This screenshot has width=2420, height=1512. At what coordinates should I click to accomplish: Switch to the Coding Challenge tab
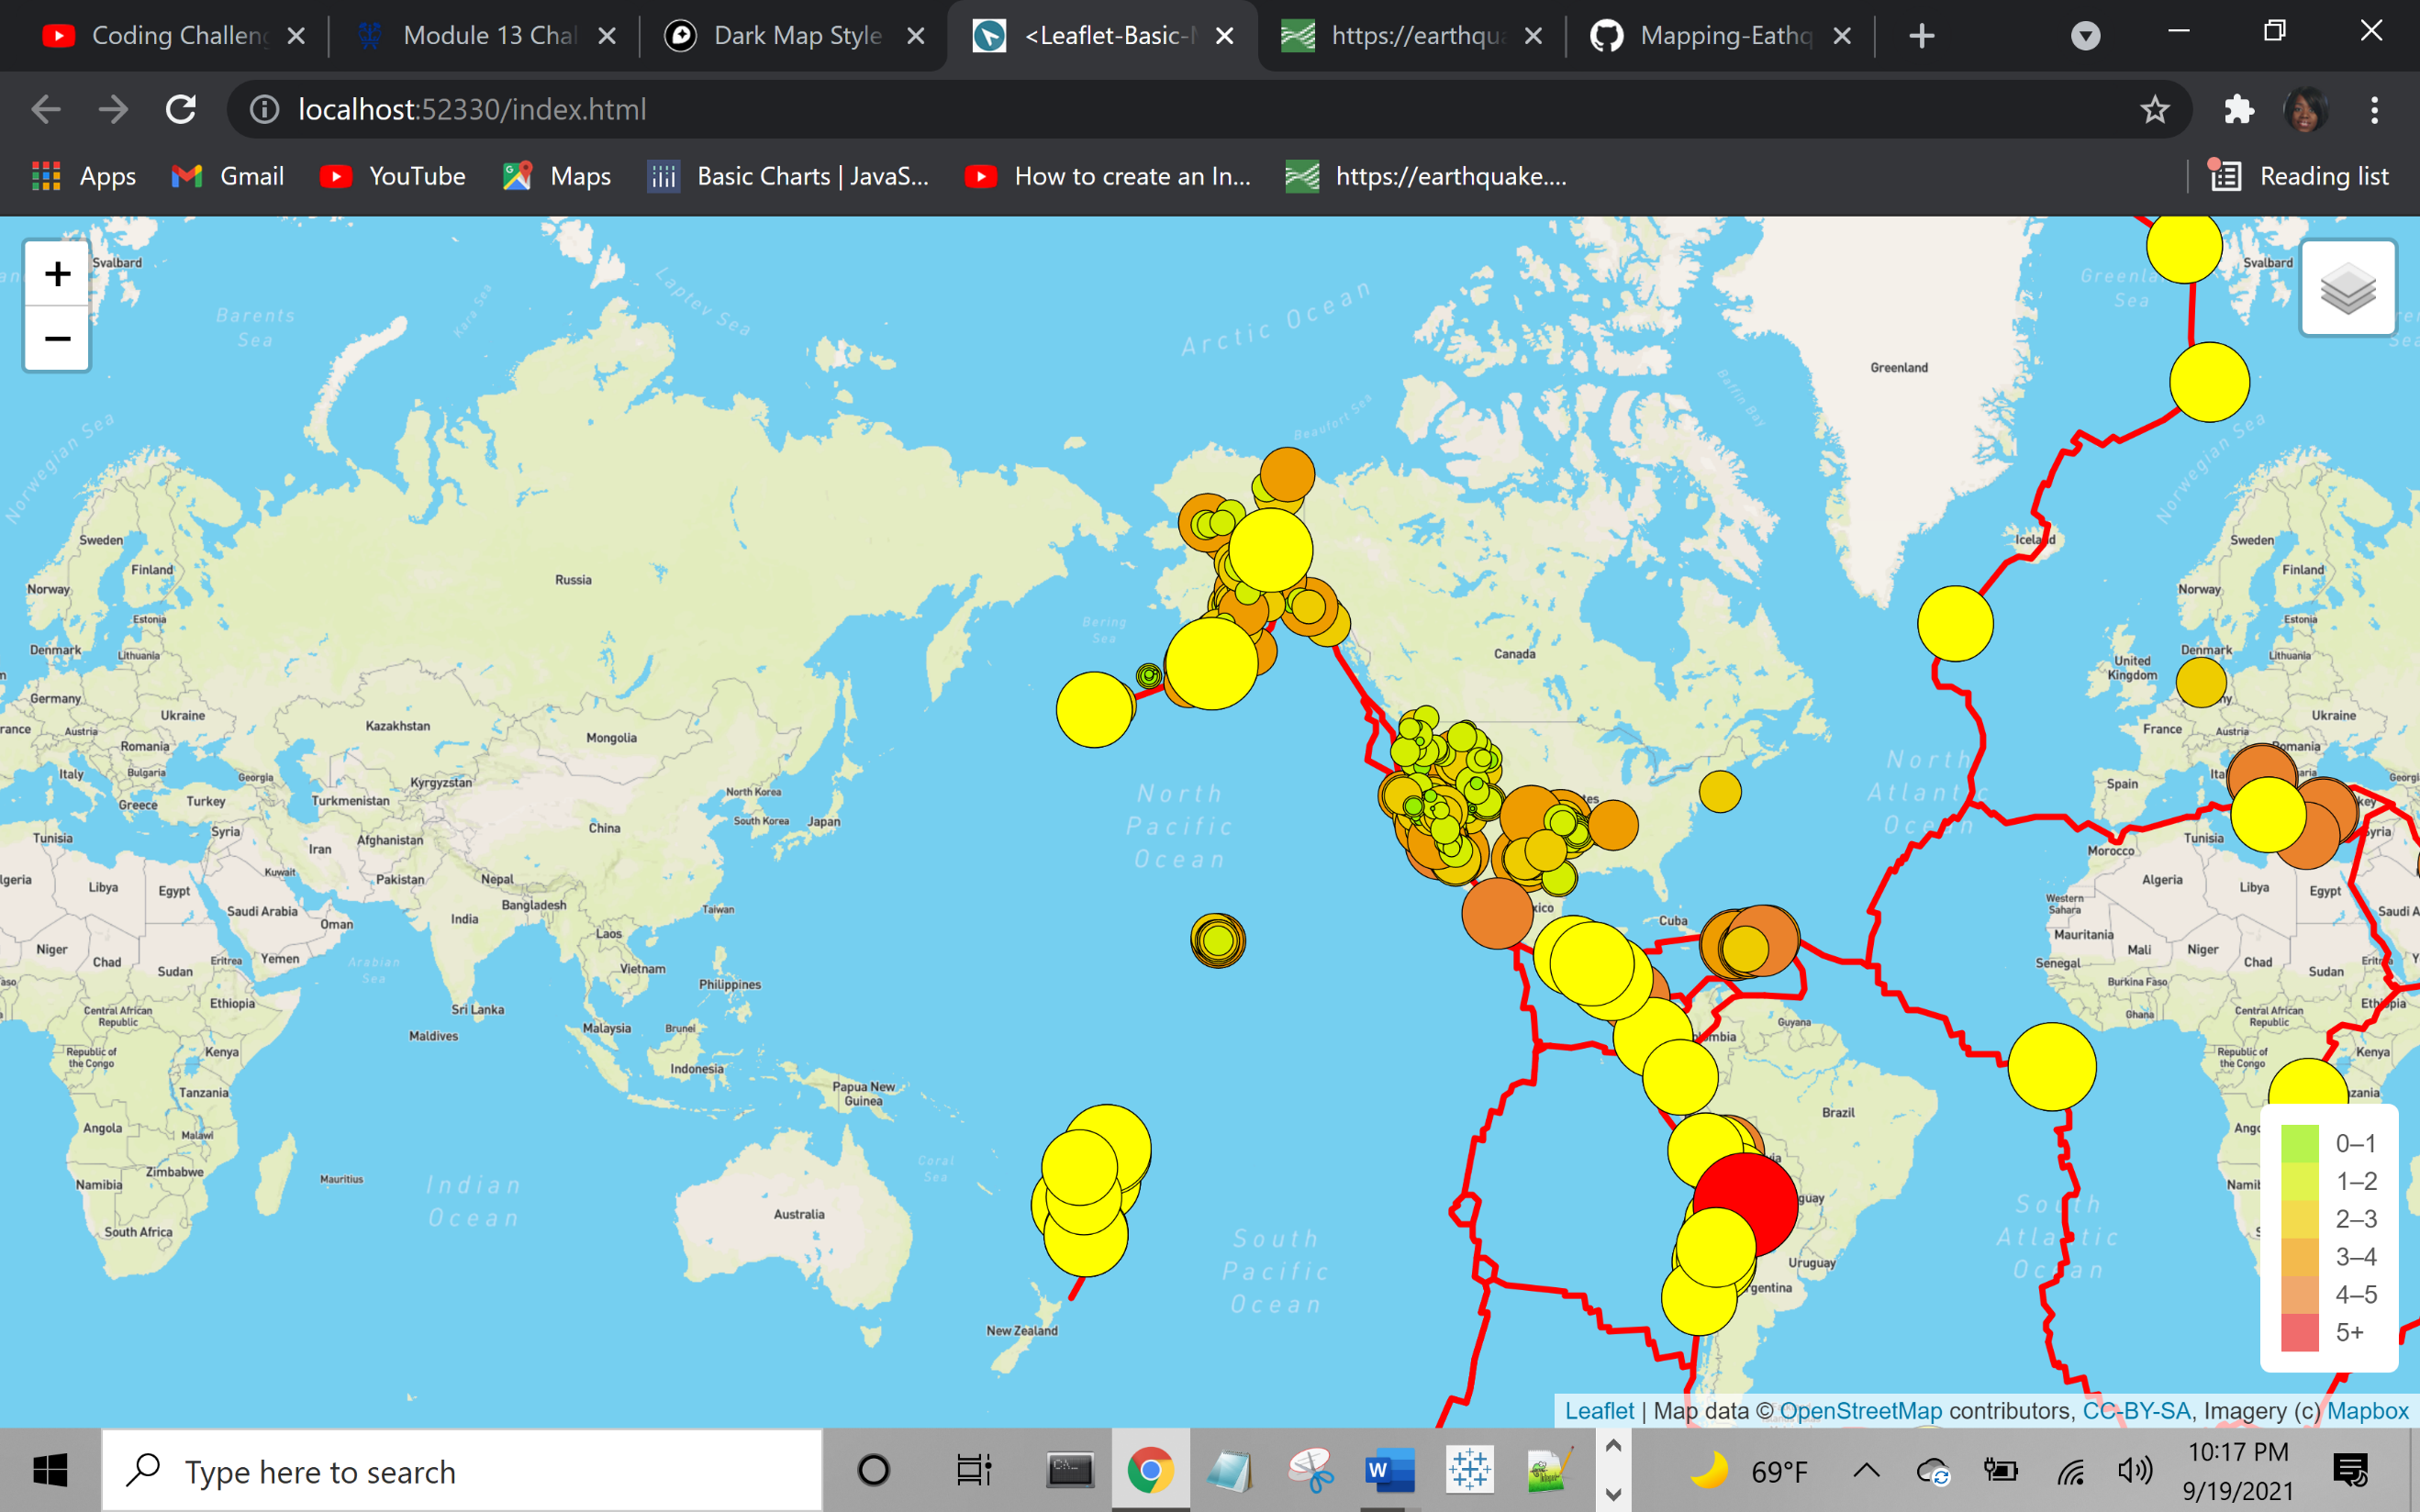coord(170,36)
